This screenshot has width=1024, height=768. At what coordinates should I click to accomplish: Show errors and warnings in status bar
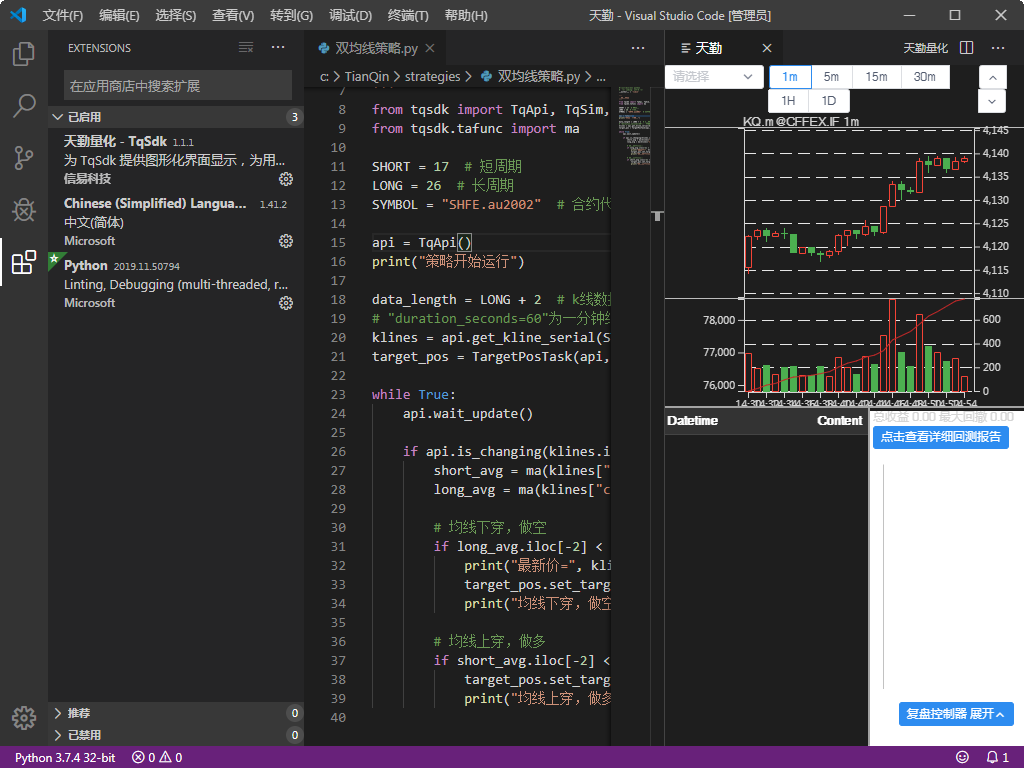157,758
